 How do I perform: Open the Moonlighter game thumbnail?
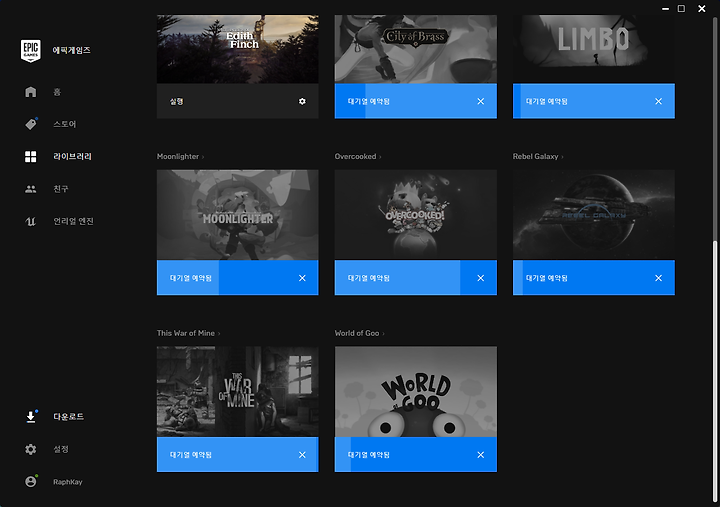click(237, 215)
